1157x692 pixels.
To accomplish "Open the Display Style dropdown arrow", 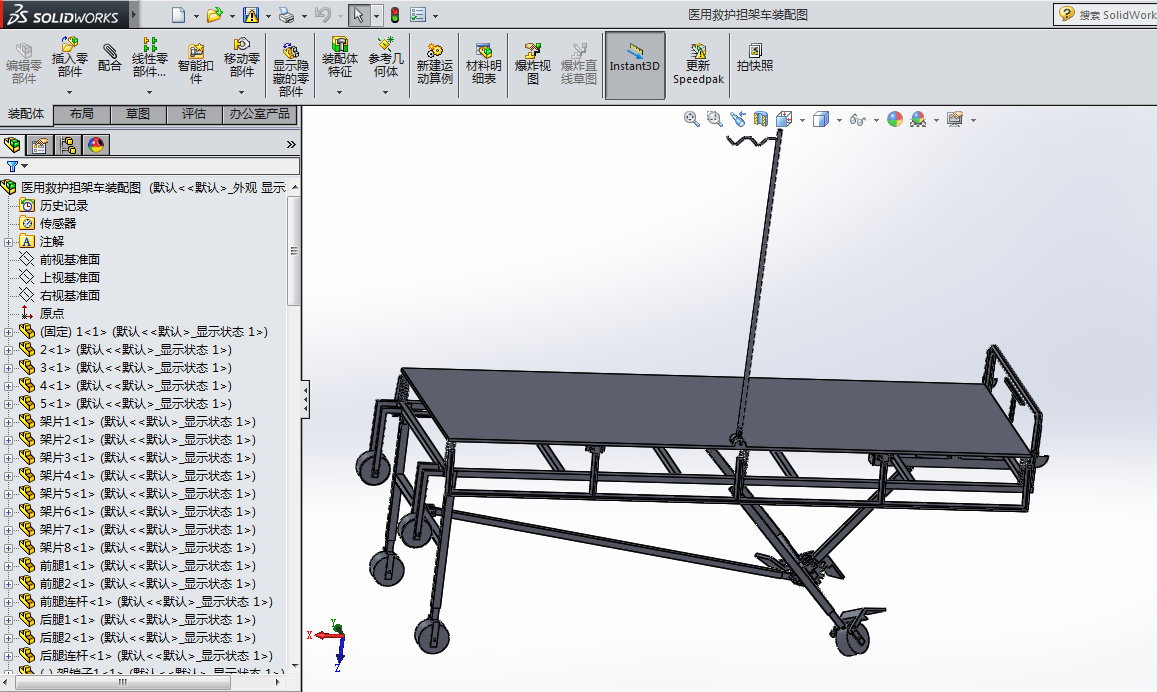I will [838, 119].
